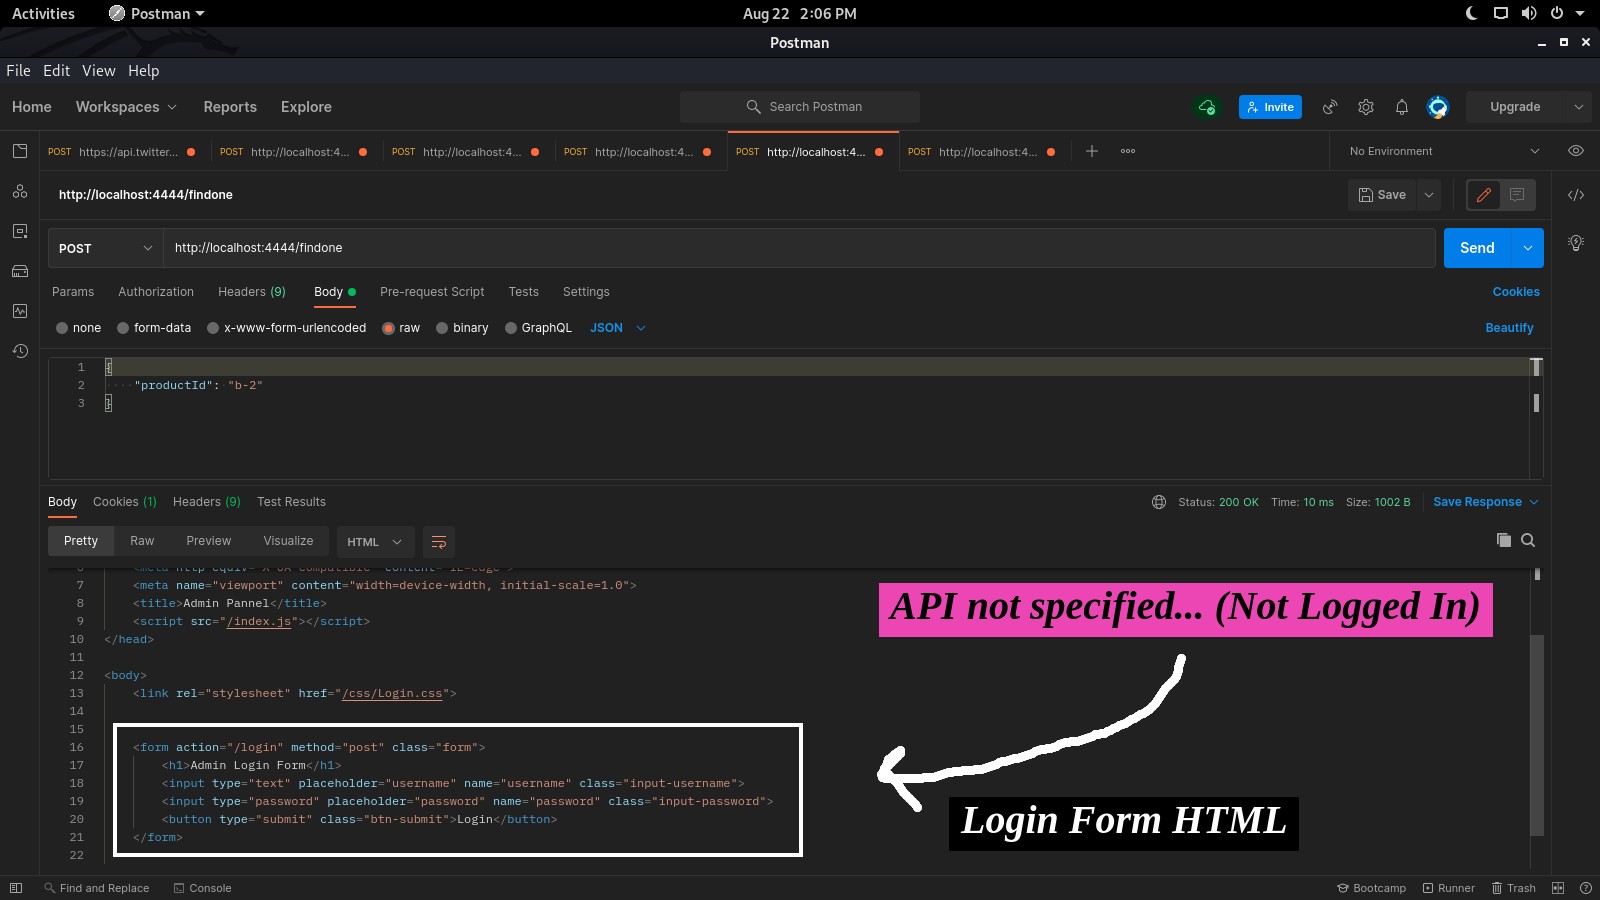1600x900 pixels.
Task: Open Postman settings gear
Action: click(x=1366, y=107)
